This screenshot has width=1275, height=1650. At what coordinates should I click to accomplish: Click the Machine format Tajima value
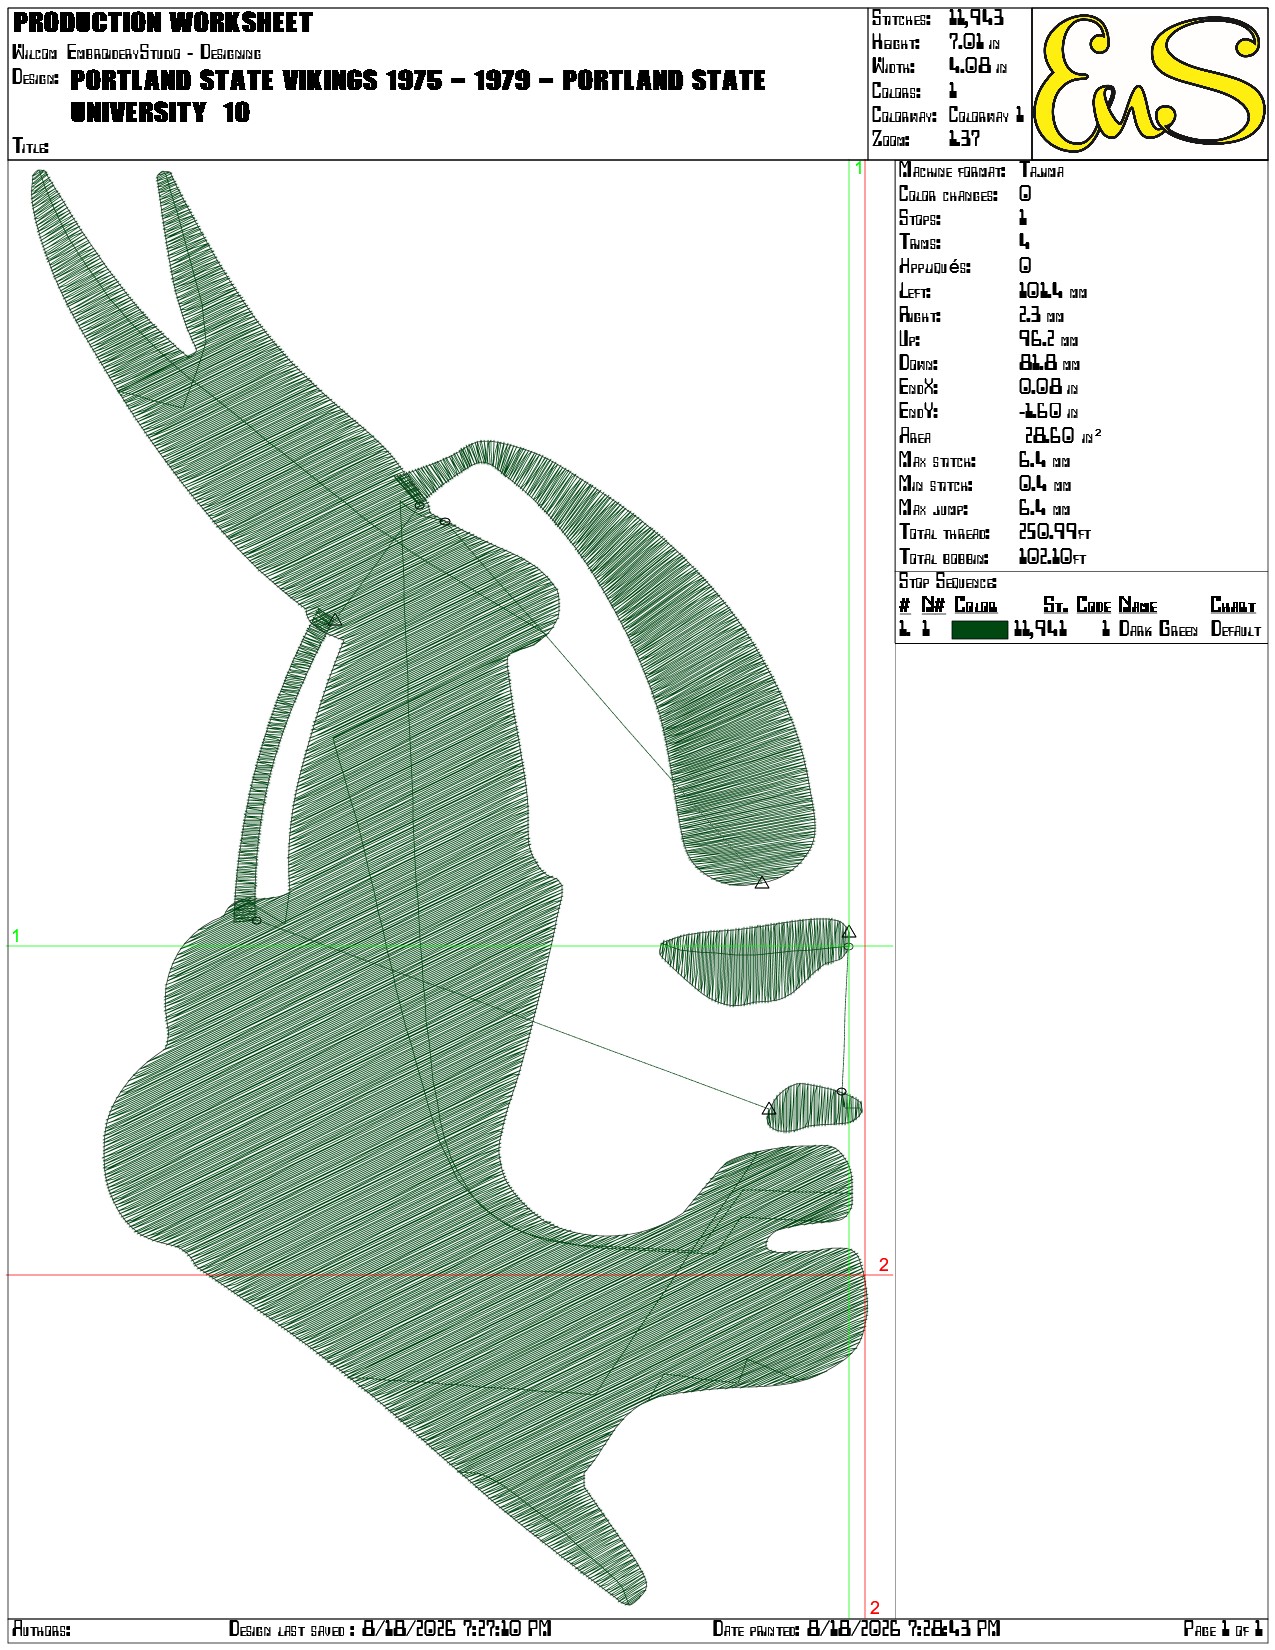1041,171
